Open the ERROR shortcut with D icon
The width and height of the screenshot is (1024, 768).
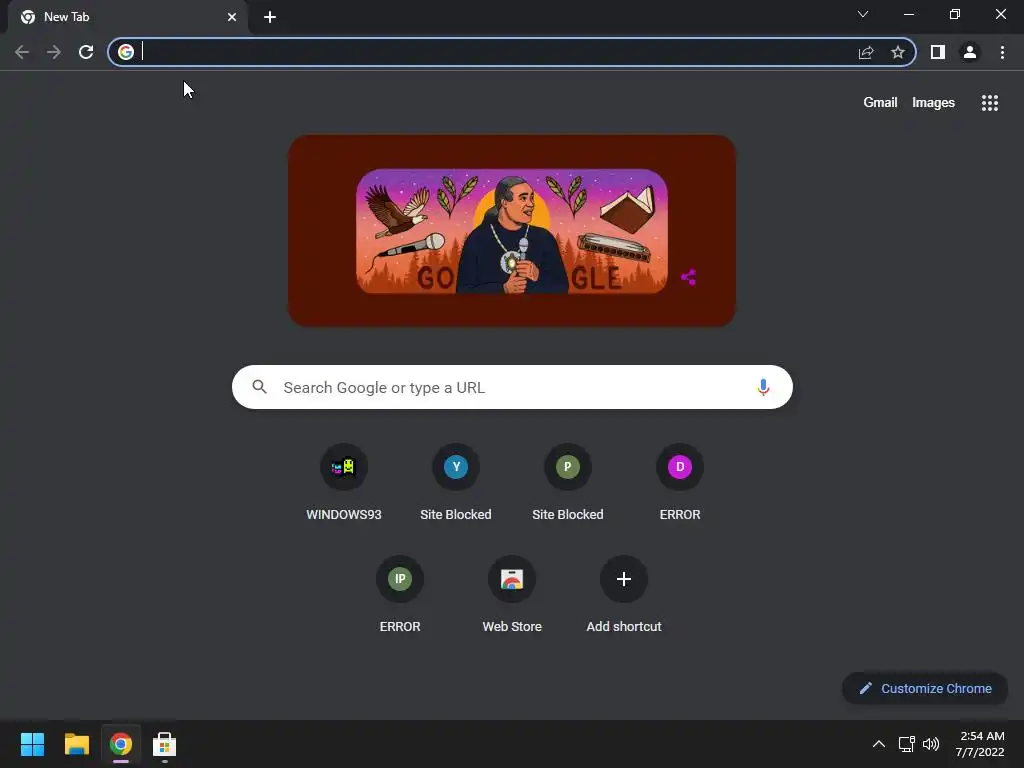pos(680,482)
